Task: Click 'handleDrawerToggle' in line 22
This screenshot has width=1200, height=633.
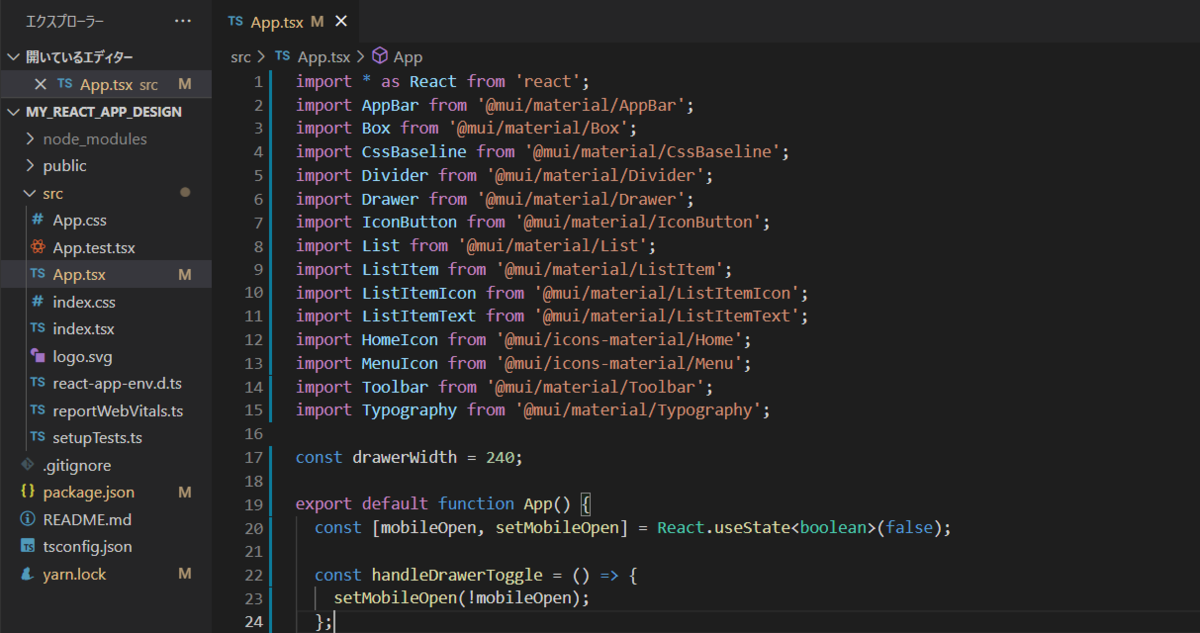Action: [456, 575]
